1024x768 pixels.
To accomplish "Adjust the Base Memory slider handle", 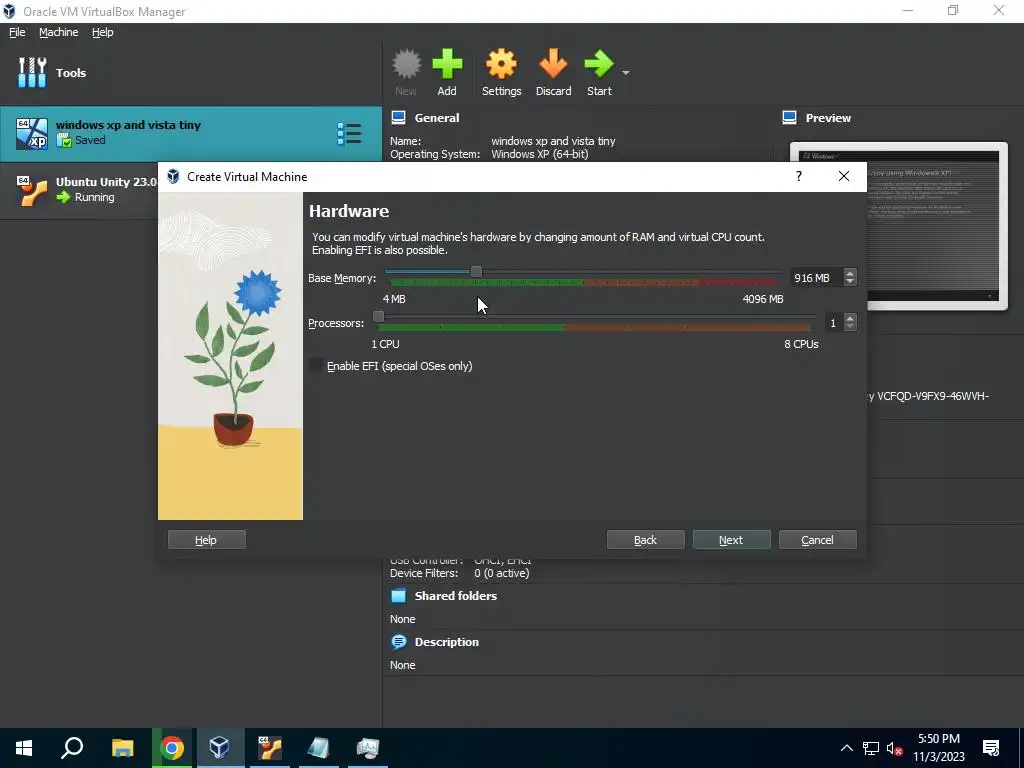I will [x=476, y=271].
